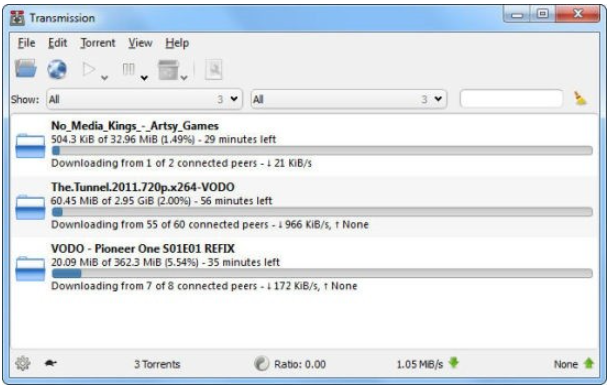Click the VODO Pioneer One progress bar
Image resolution: width=609 pixels, height=387 pixels.
tap(322, 273)
